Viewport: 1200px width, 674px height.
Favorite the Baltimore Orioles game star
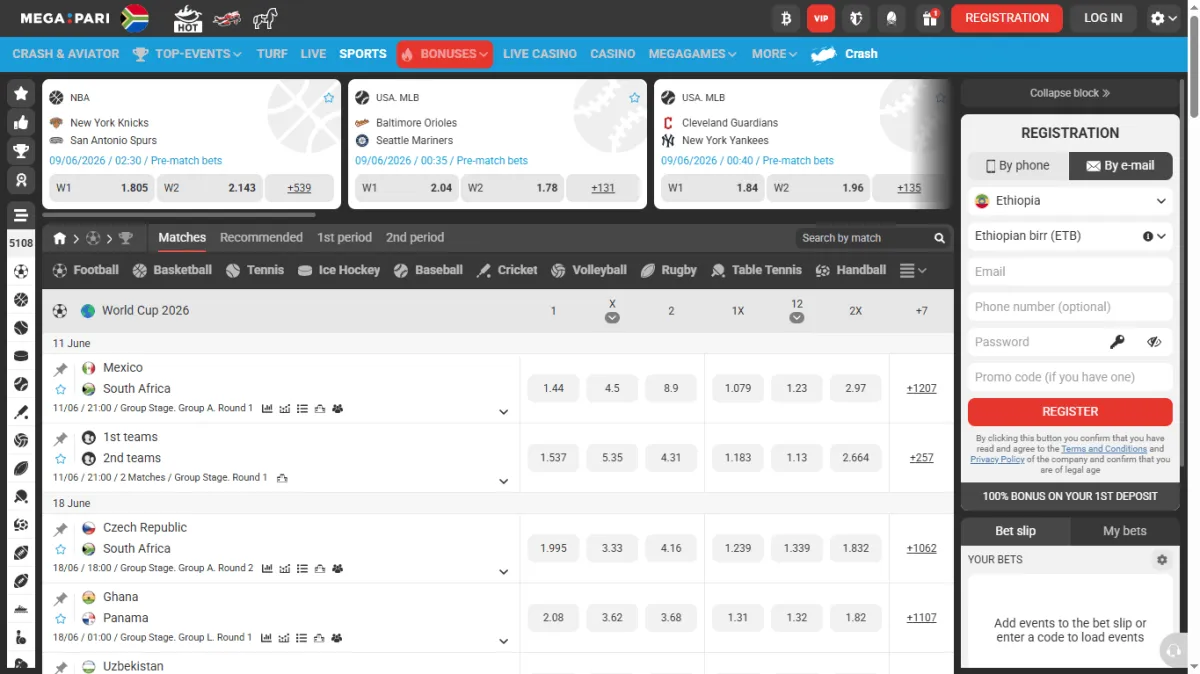[x=634, y=98]
